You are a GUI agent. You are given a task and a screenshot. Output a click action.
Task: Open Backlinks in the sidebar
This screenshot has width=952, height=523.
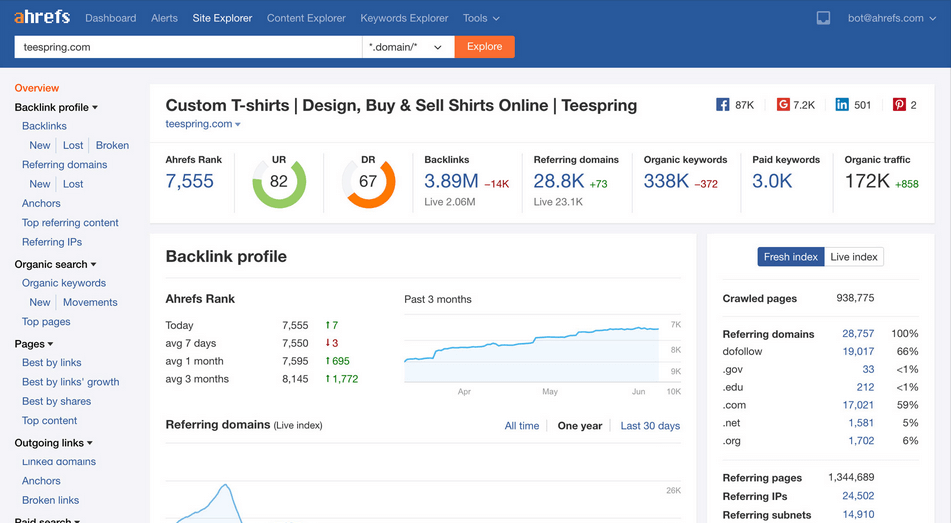coord(44,126)
